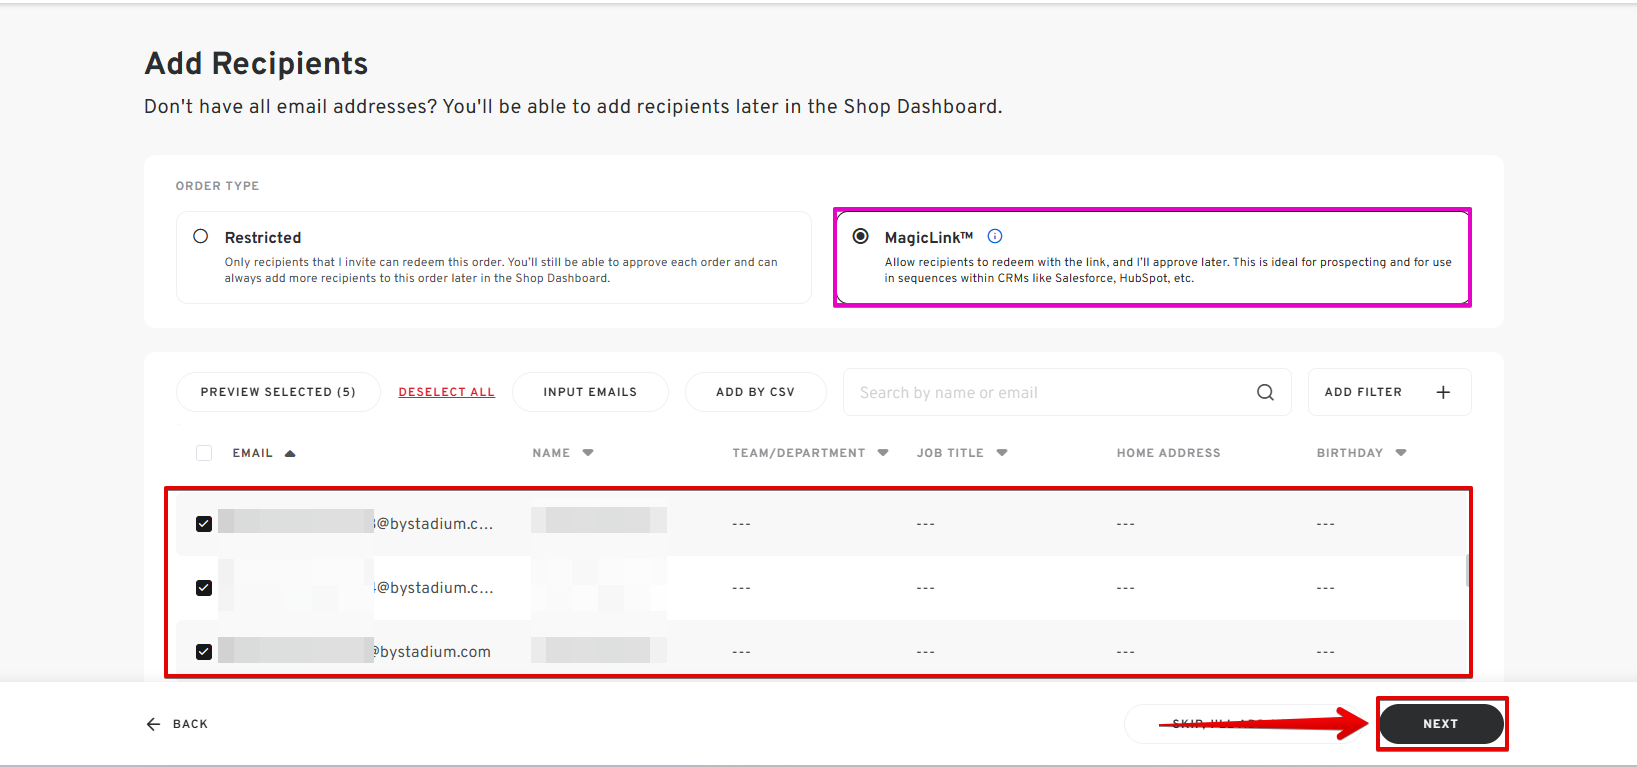Screen dimensions: 1637x767
Task: Select the Restricted order type
Action: tap(201, 237)
